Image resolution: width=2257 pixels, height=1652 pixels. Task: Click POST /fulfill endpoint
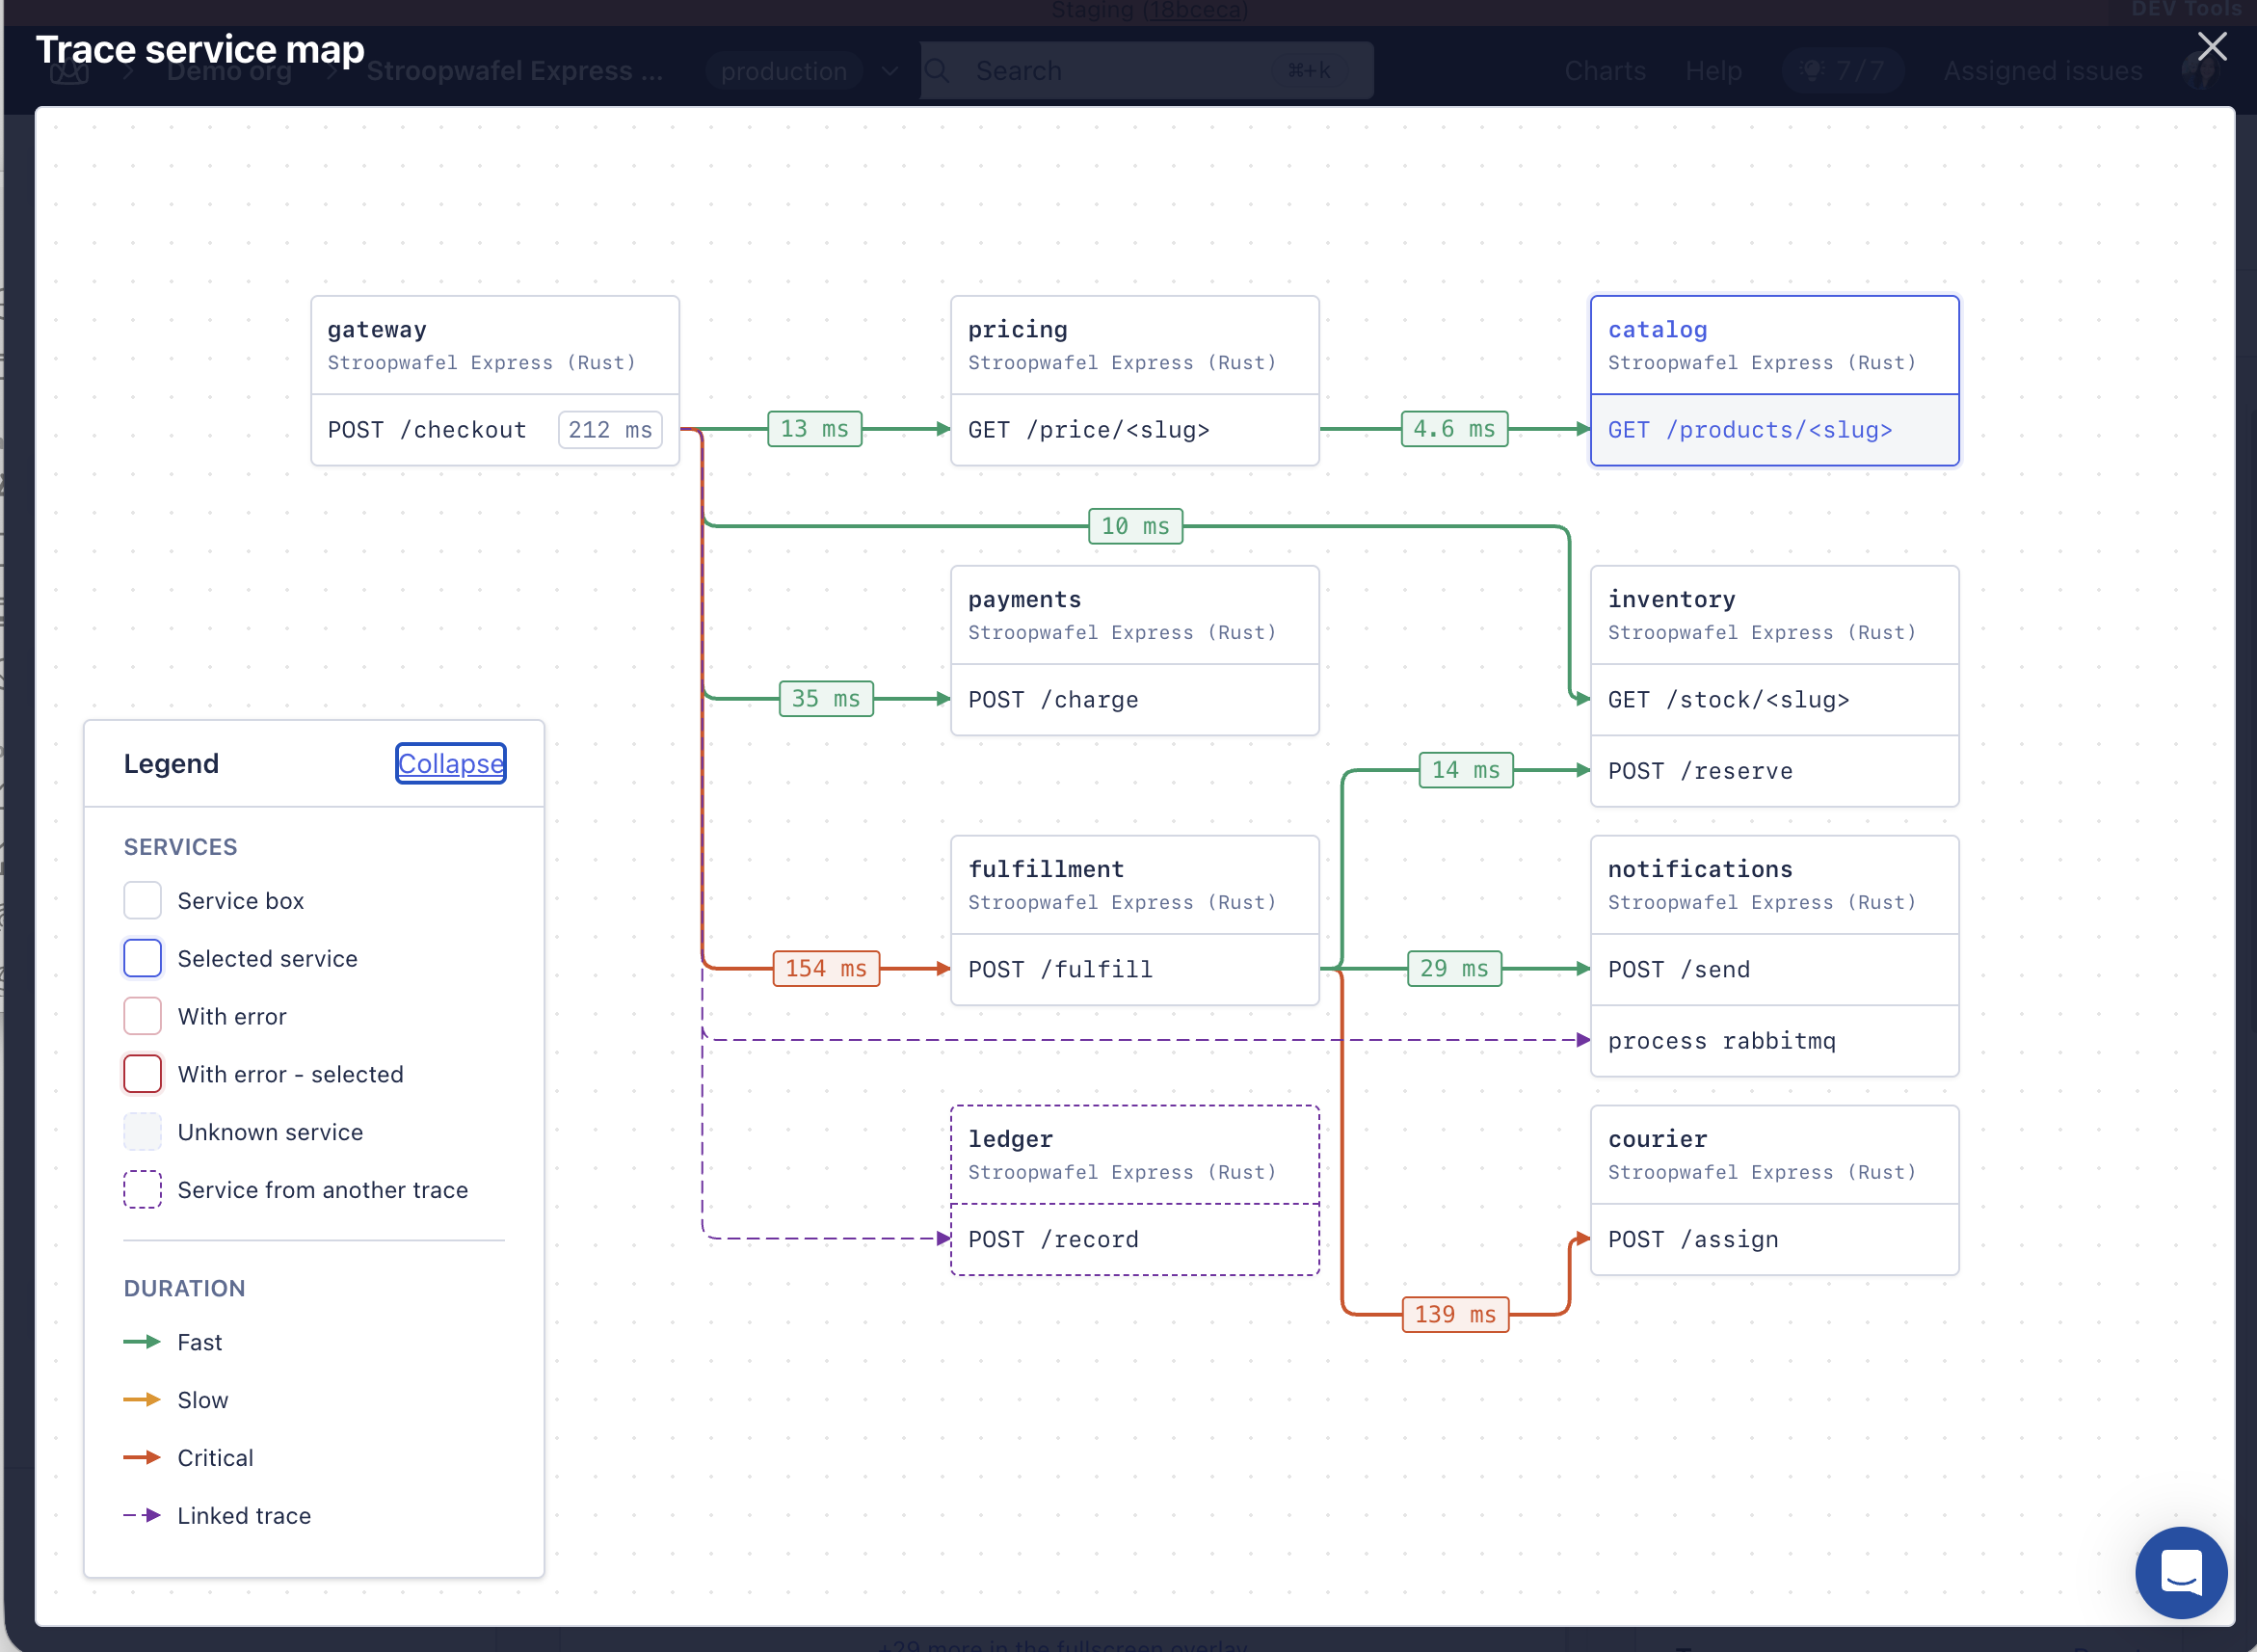coord(1134,969)
